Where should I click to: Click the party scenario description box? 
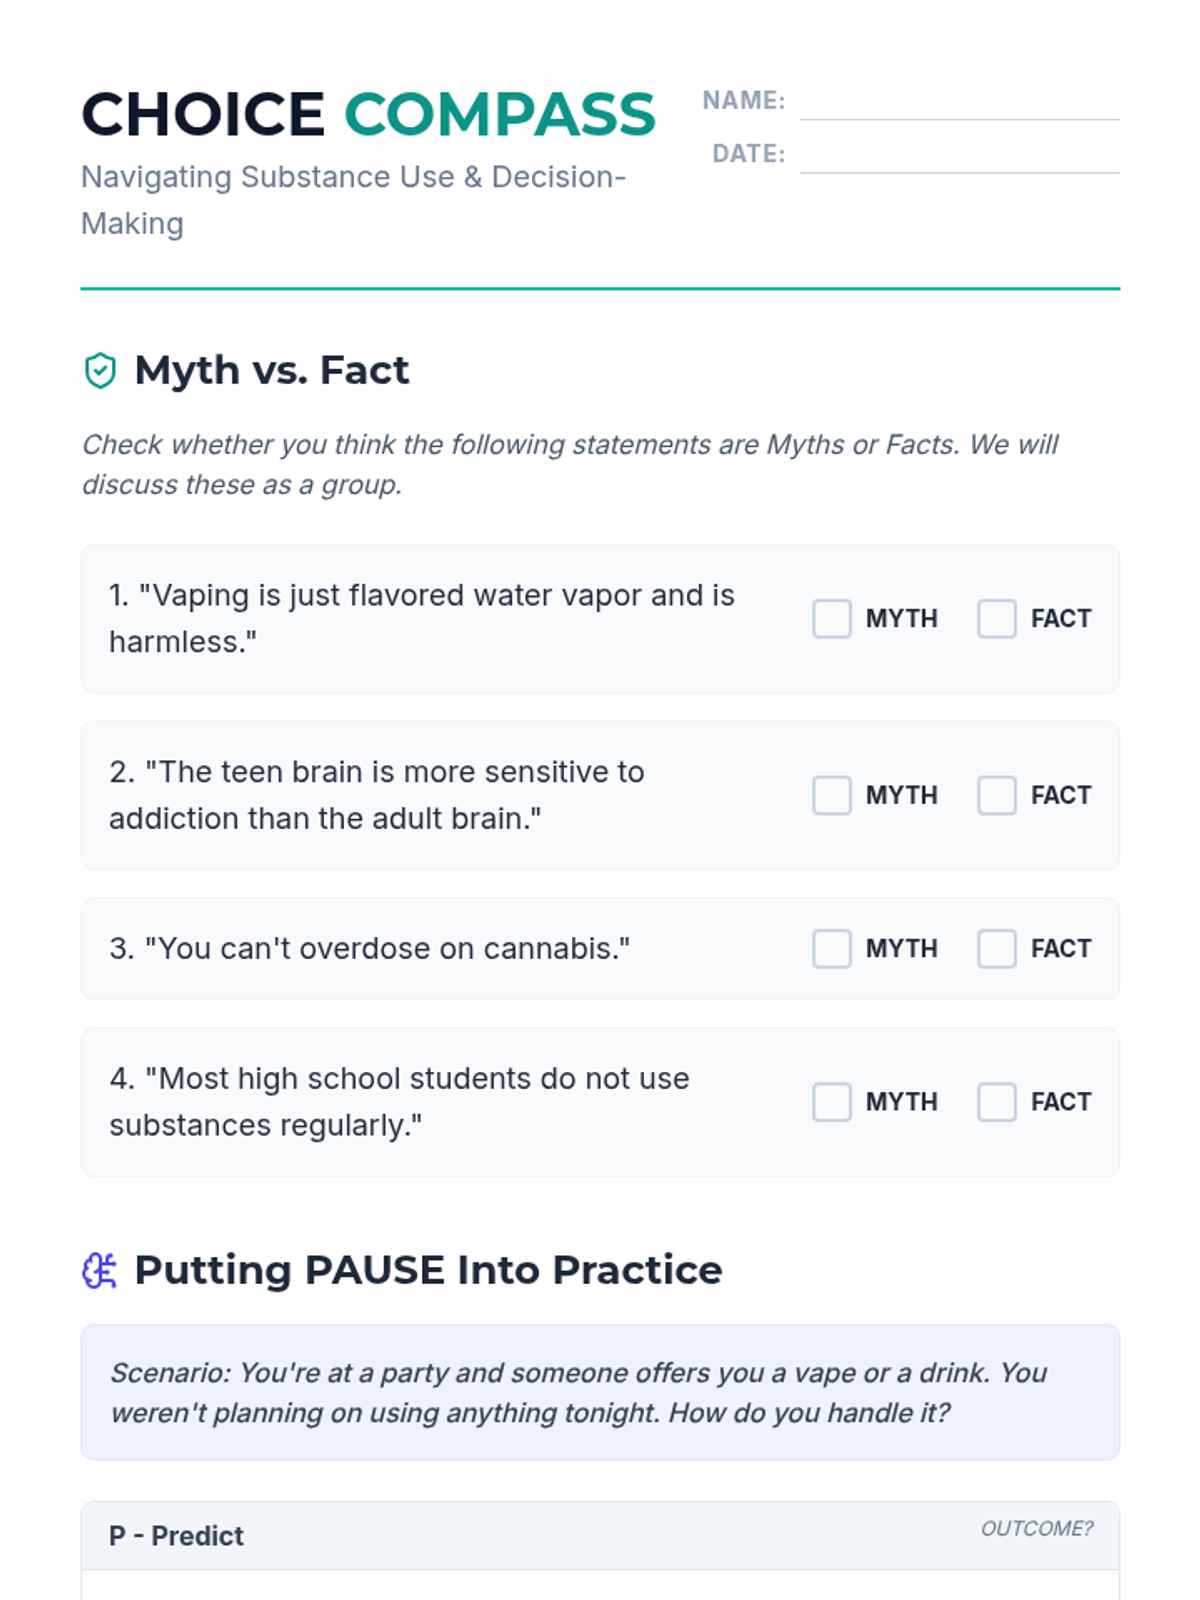[x=600, y=1392]
